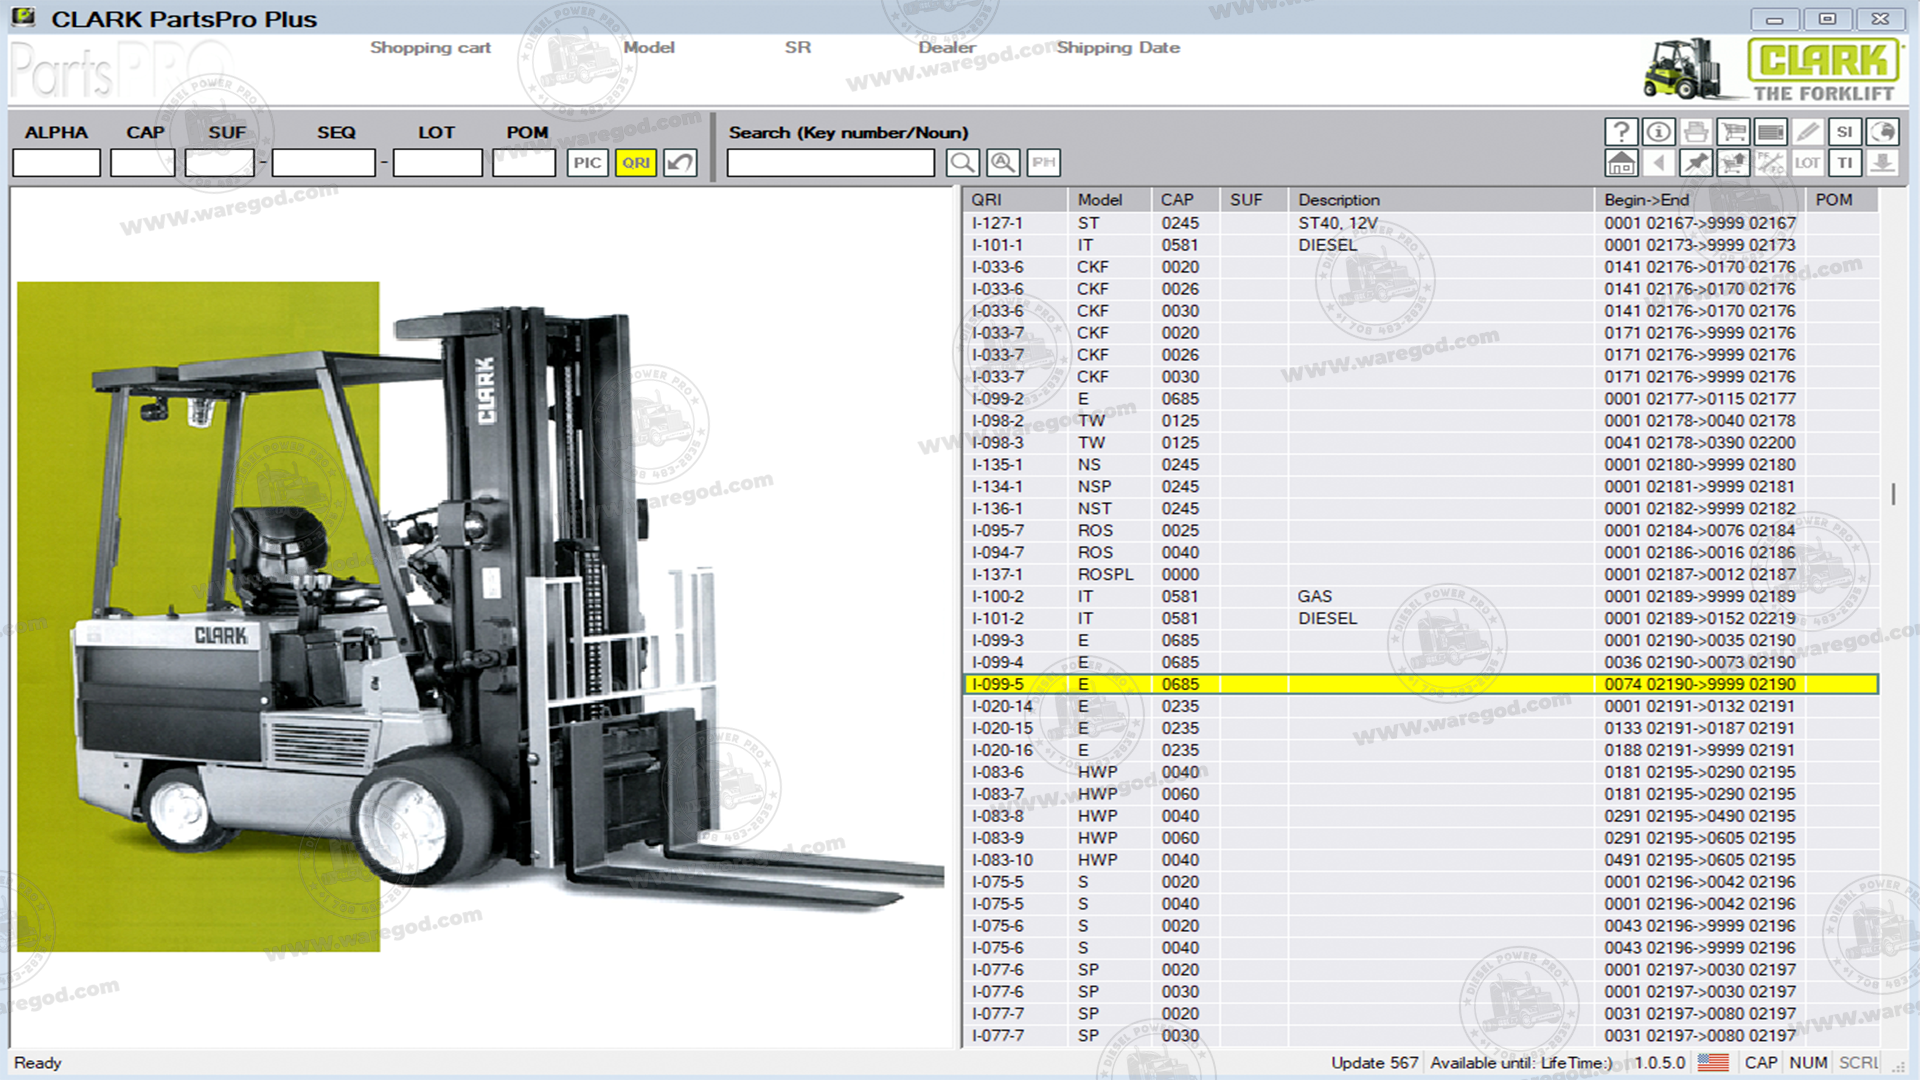Click the undo arrow reset icon
This screenshot has width=1920, height=1080.
(680, 163)
